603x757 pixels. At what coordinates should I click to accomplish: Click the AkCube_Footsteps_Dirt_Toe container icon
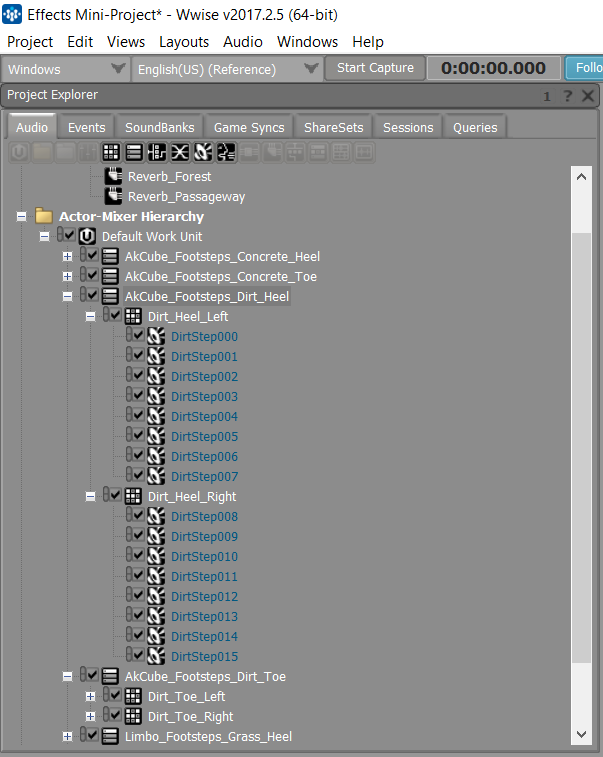[x=111, y=676]
